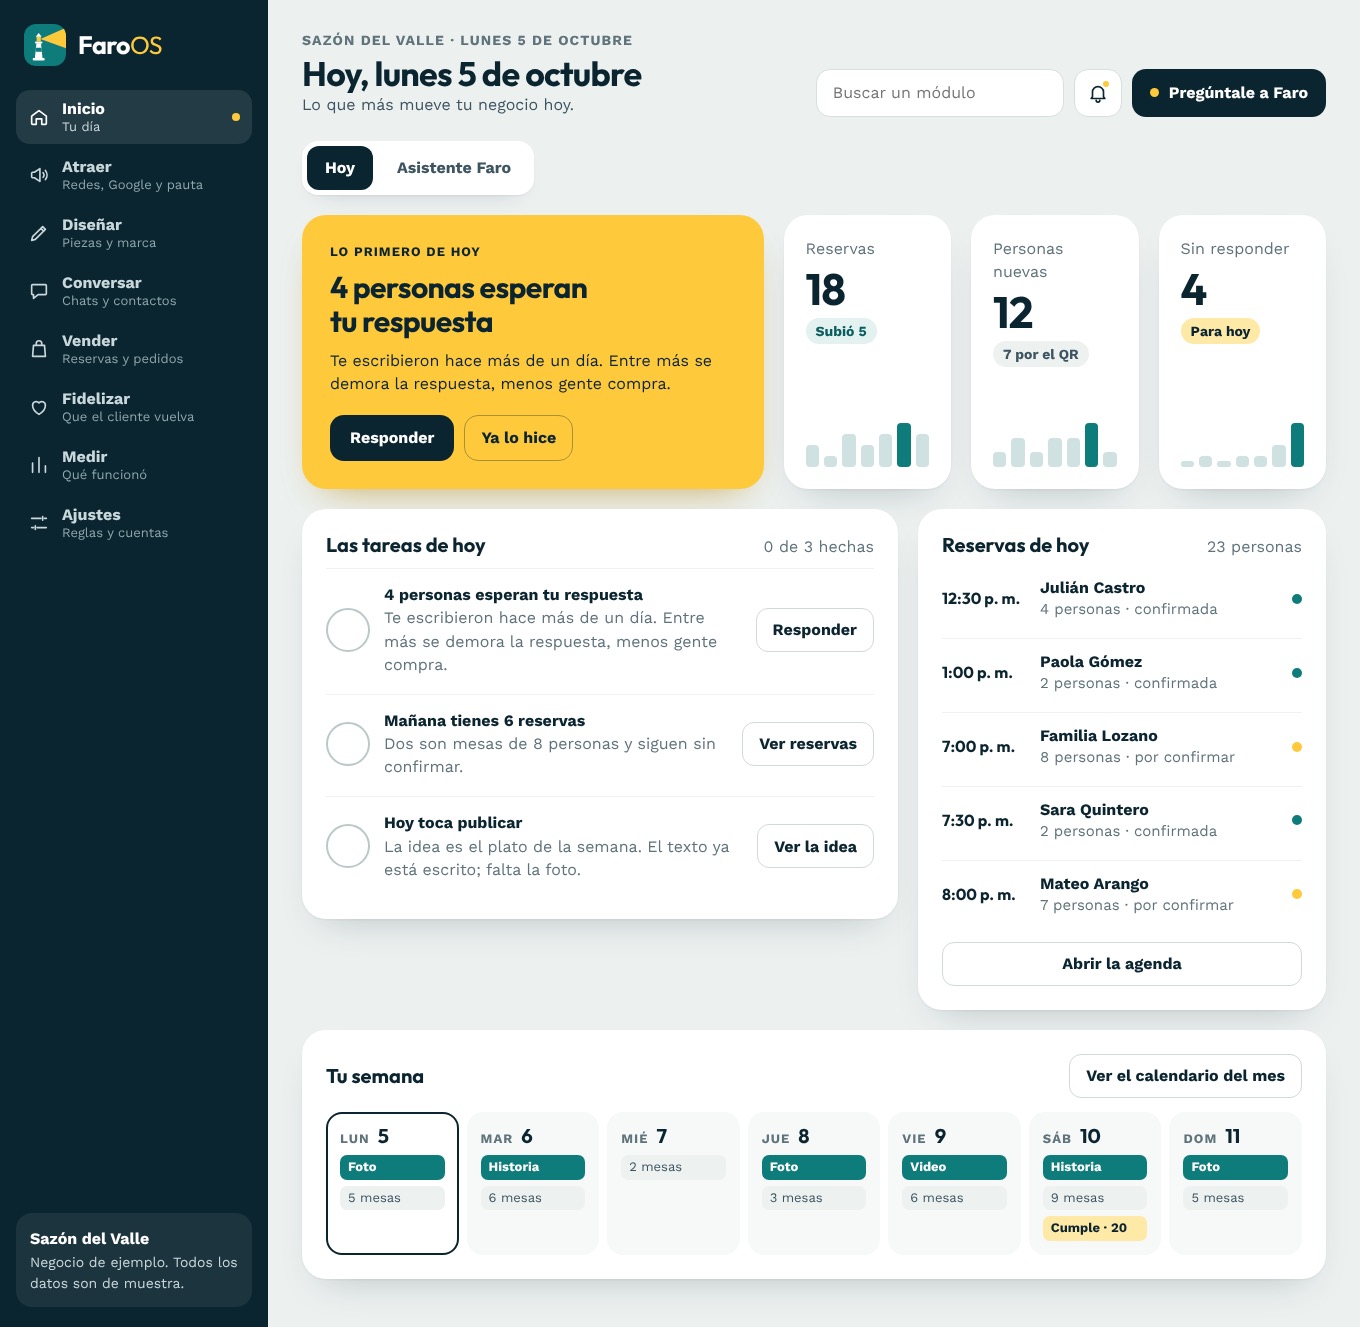Open the Familia Lozano 7:00 p. m. reservation
The image size is (1360, 1327).
[1121, 746]
